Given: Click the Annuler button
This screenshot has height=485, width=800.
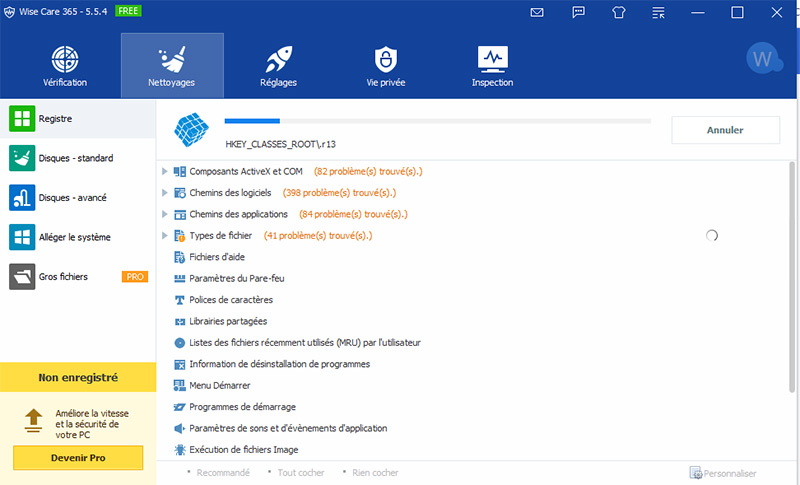Looking at the screenshot, I should click(x=725, y=130).
